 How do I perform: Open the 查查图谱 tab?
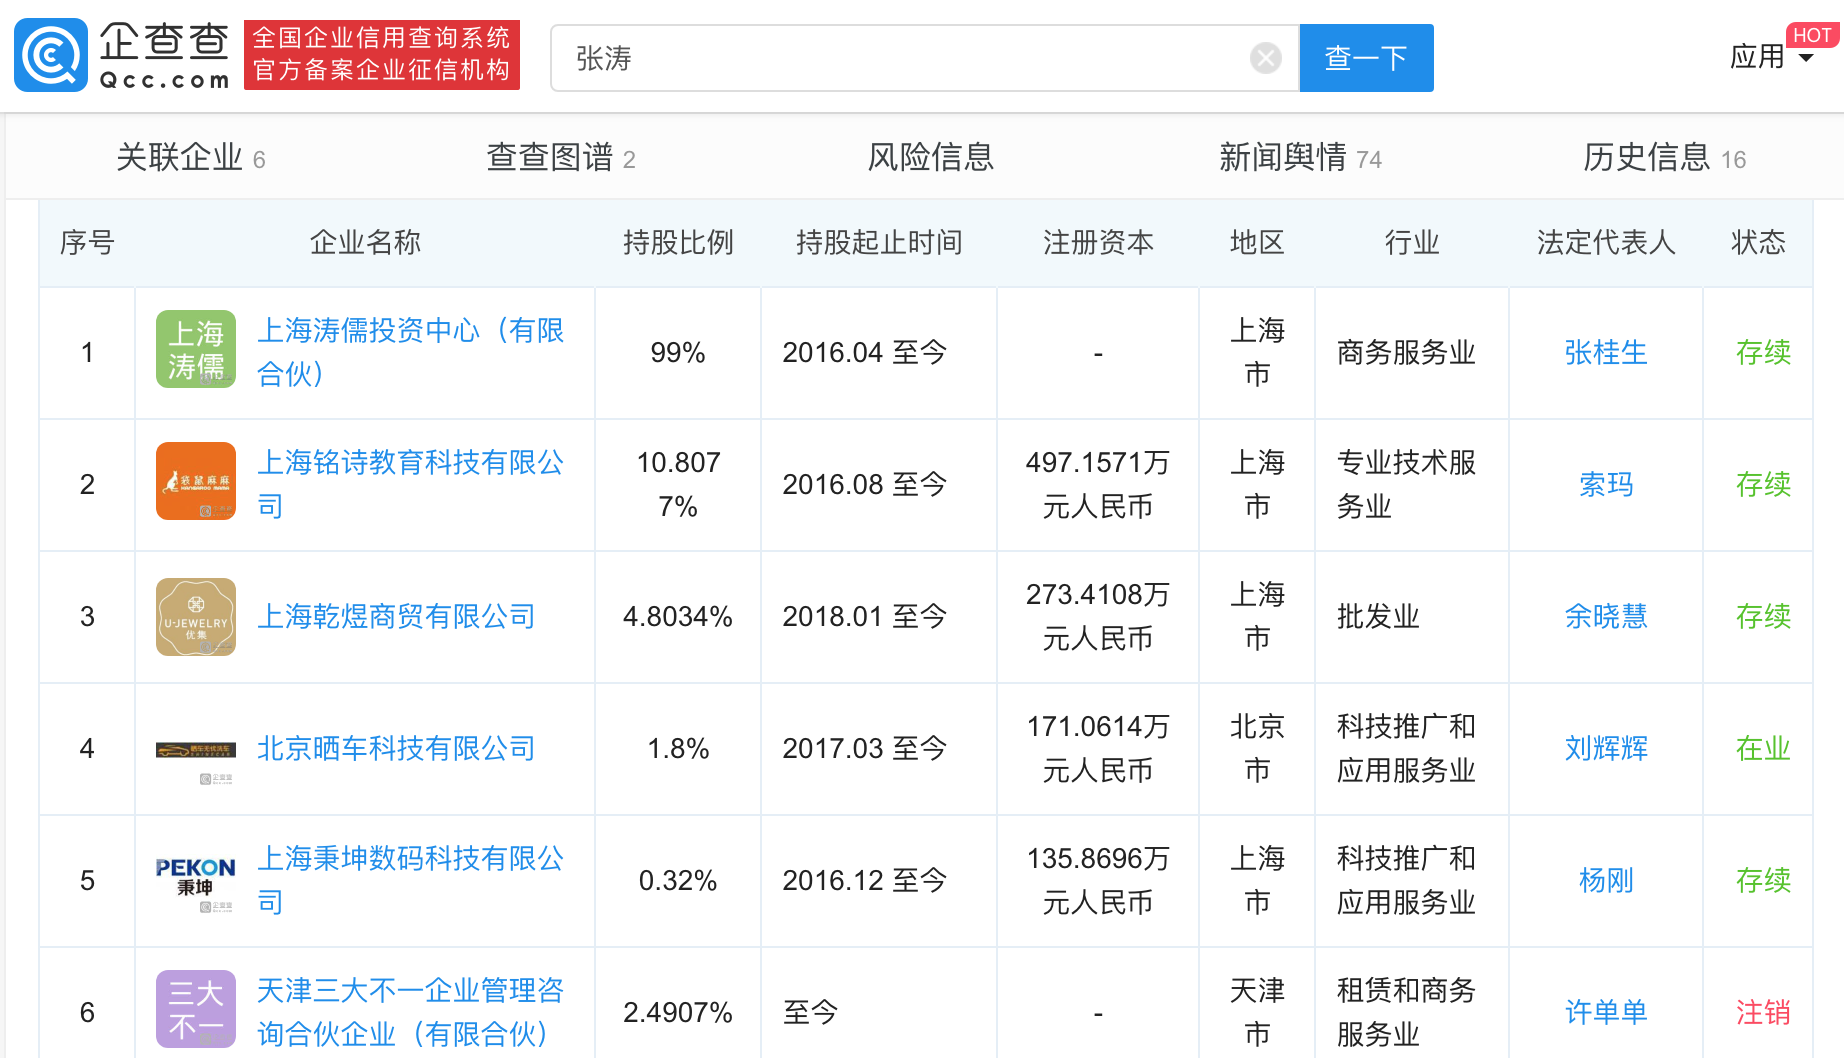pyautogui.click(x=560, y=158)
